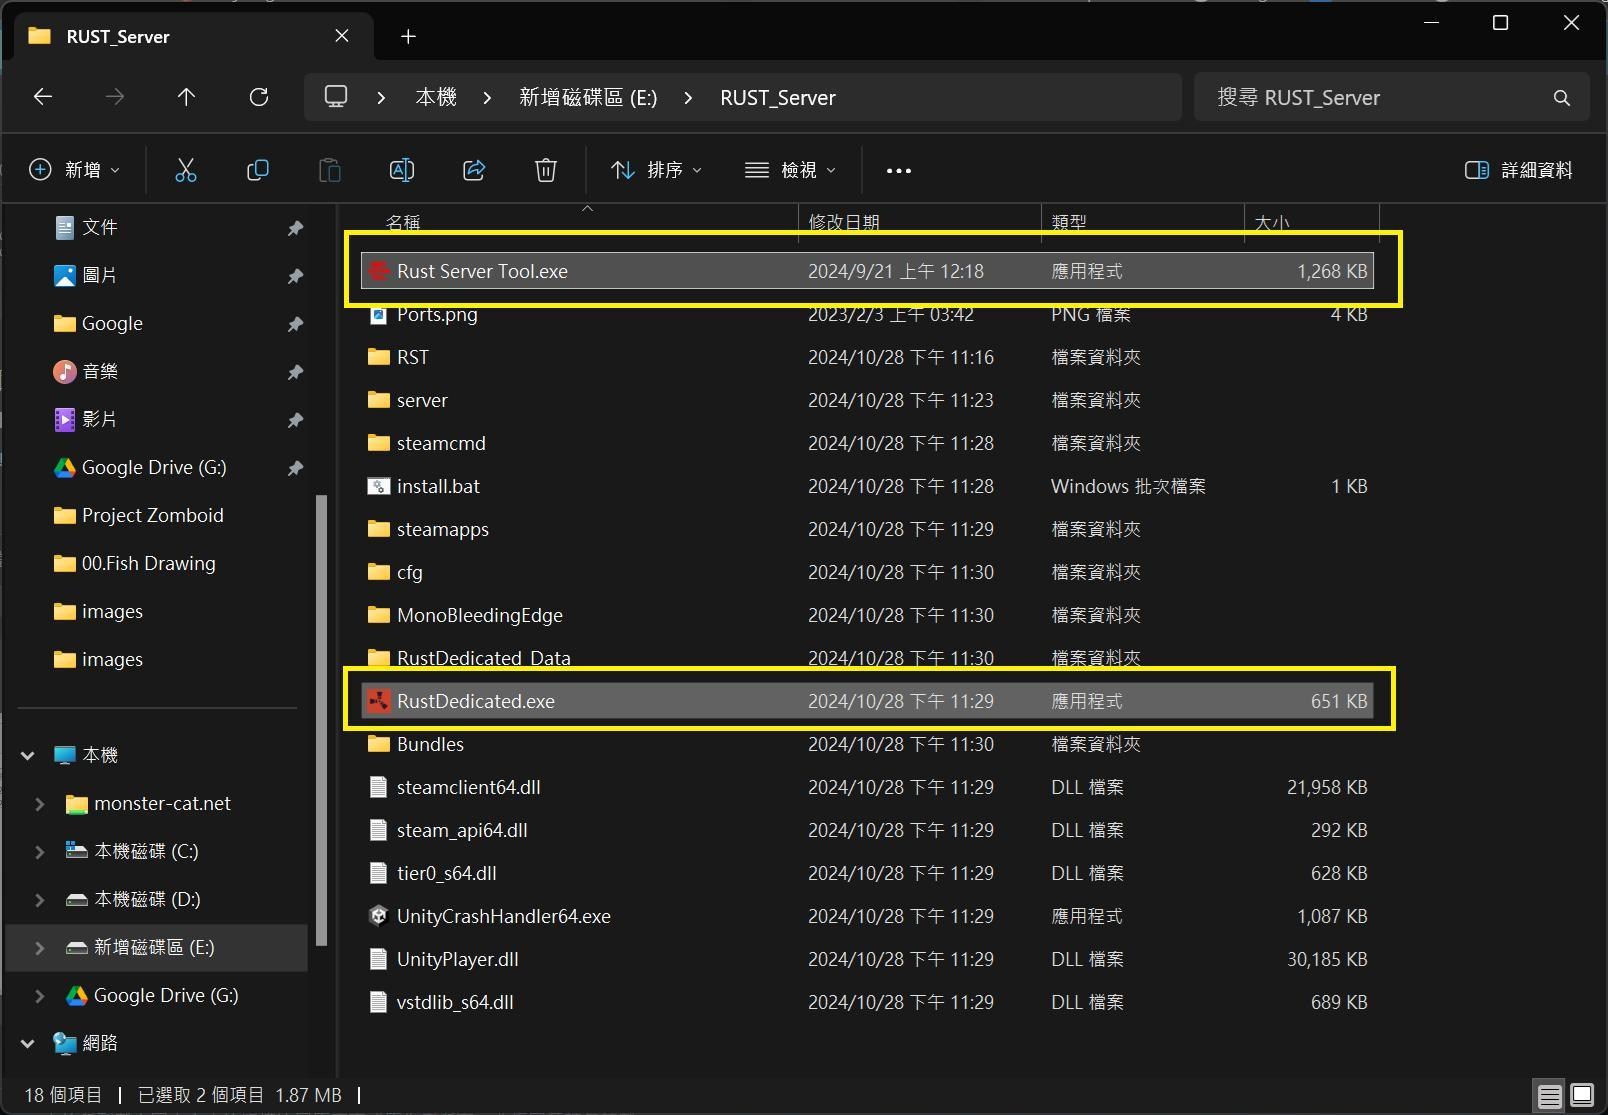This screenshot has width=1608, height=1115.
Task: Click the E: drive breadcrumb in address bar
Action: coord(588,97)
